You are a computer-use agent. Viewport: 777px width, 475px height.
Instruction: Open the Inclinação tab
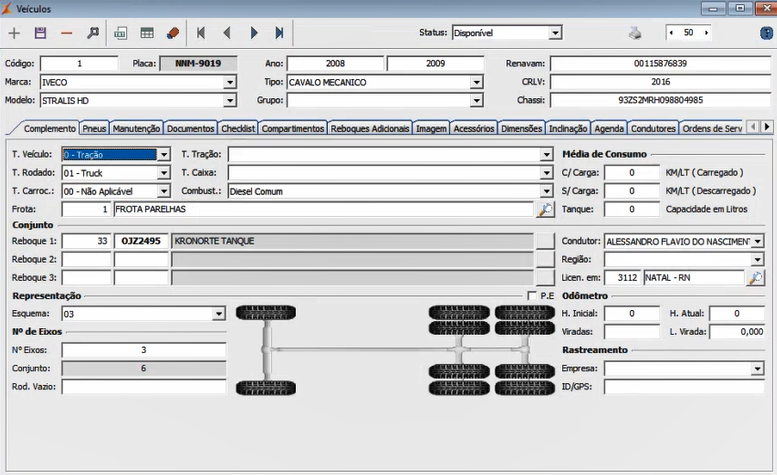point(568,128)
